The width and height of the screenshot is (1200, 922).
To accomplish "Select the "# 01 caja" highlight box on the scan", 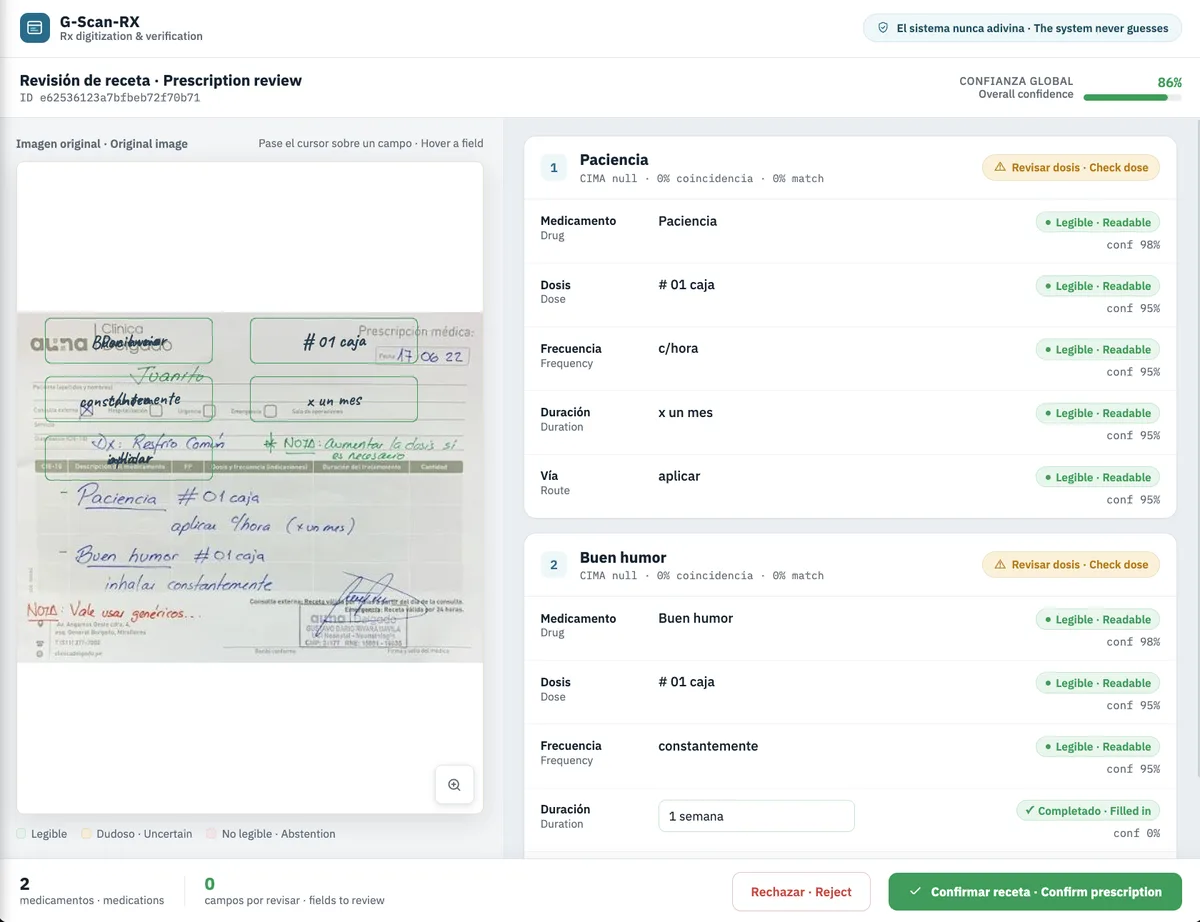I will [x=334, y=341].
